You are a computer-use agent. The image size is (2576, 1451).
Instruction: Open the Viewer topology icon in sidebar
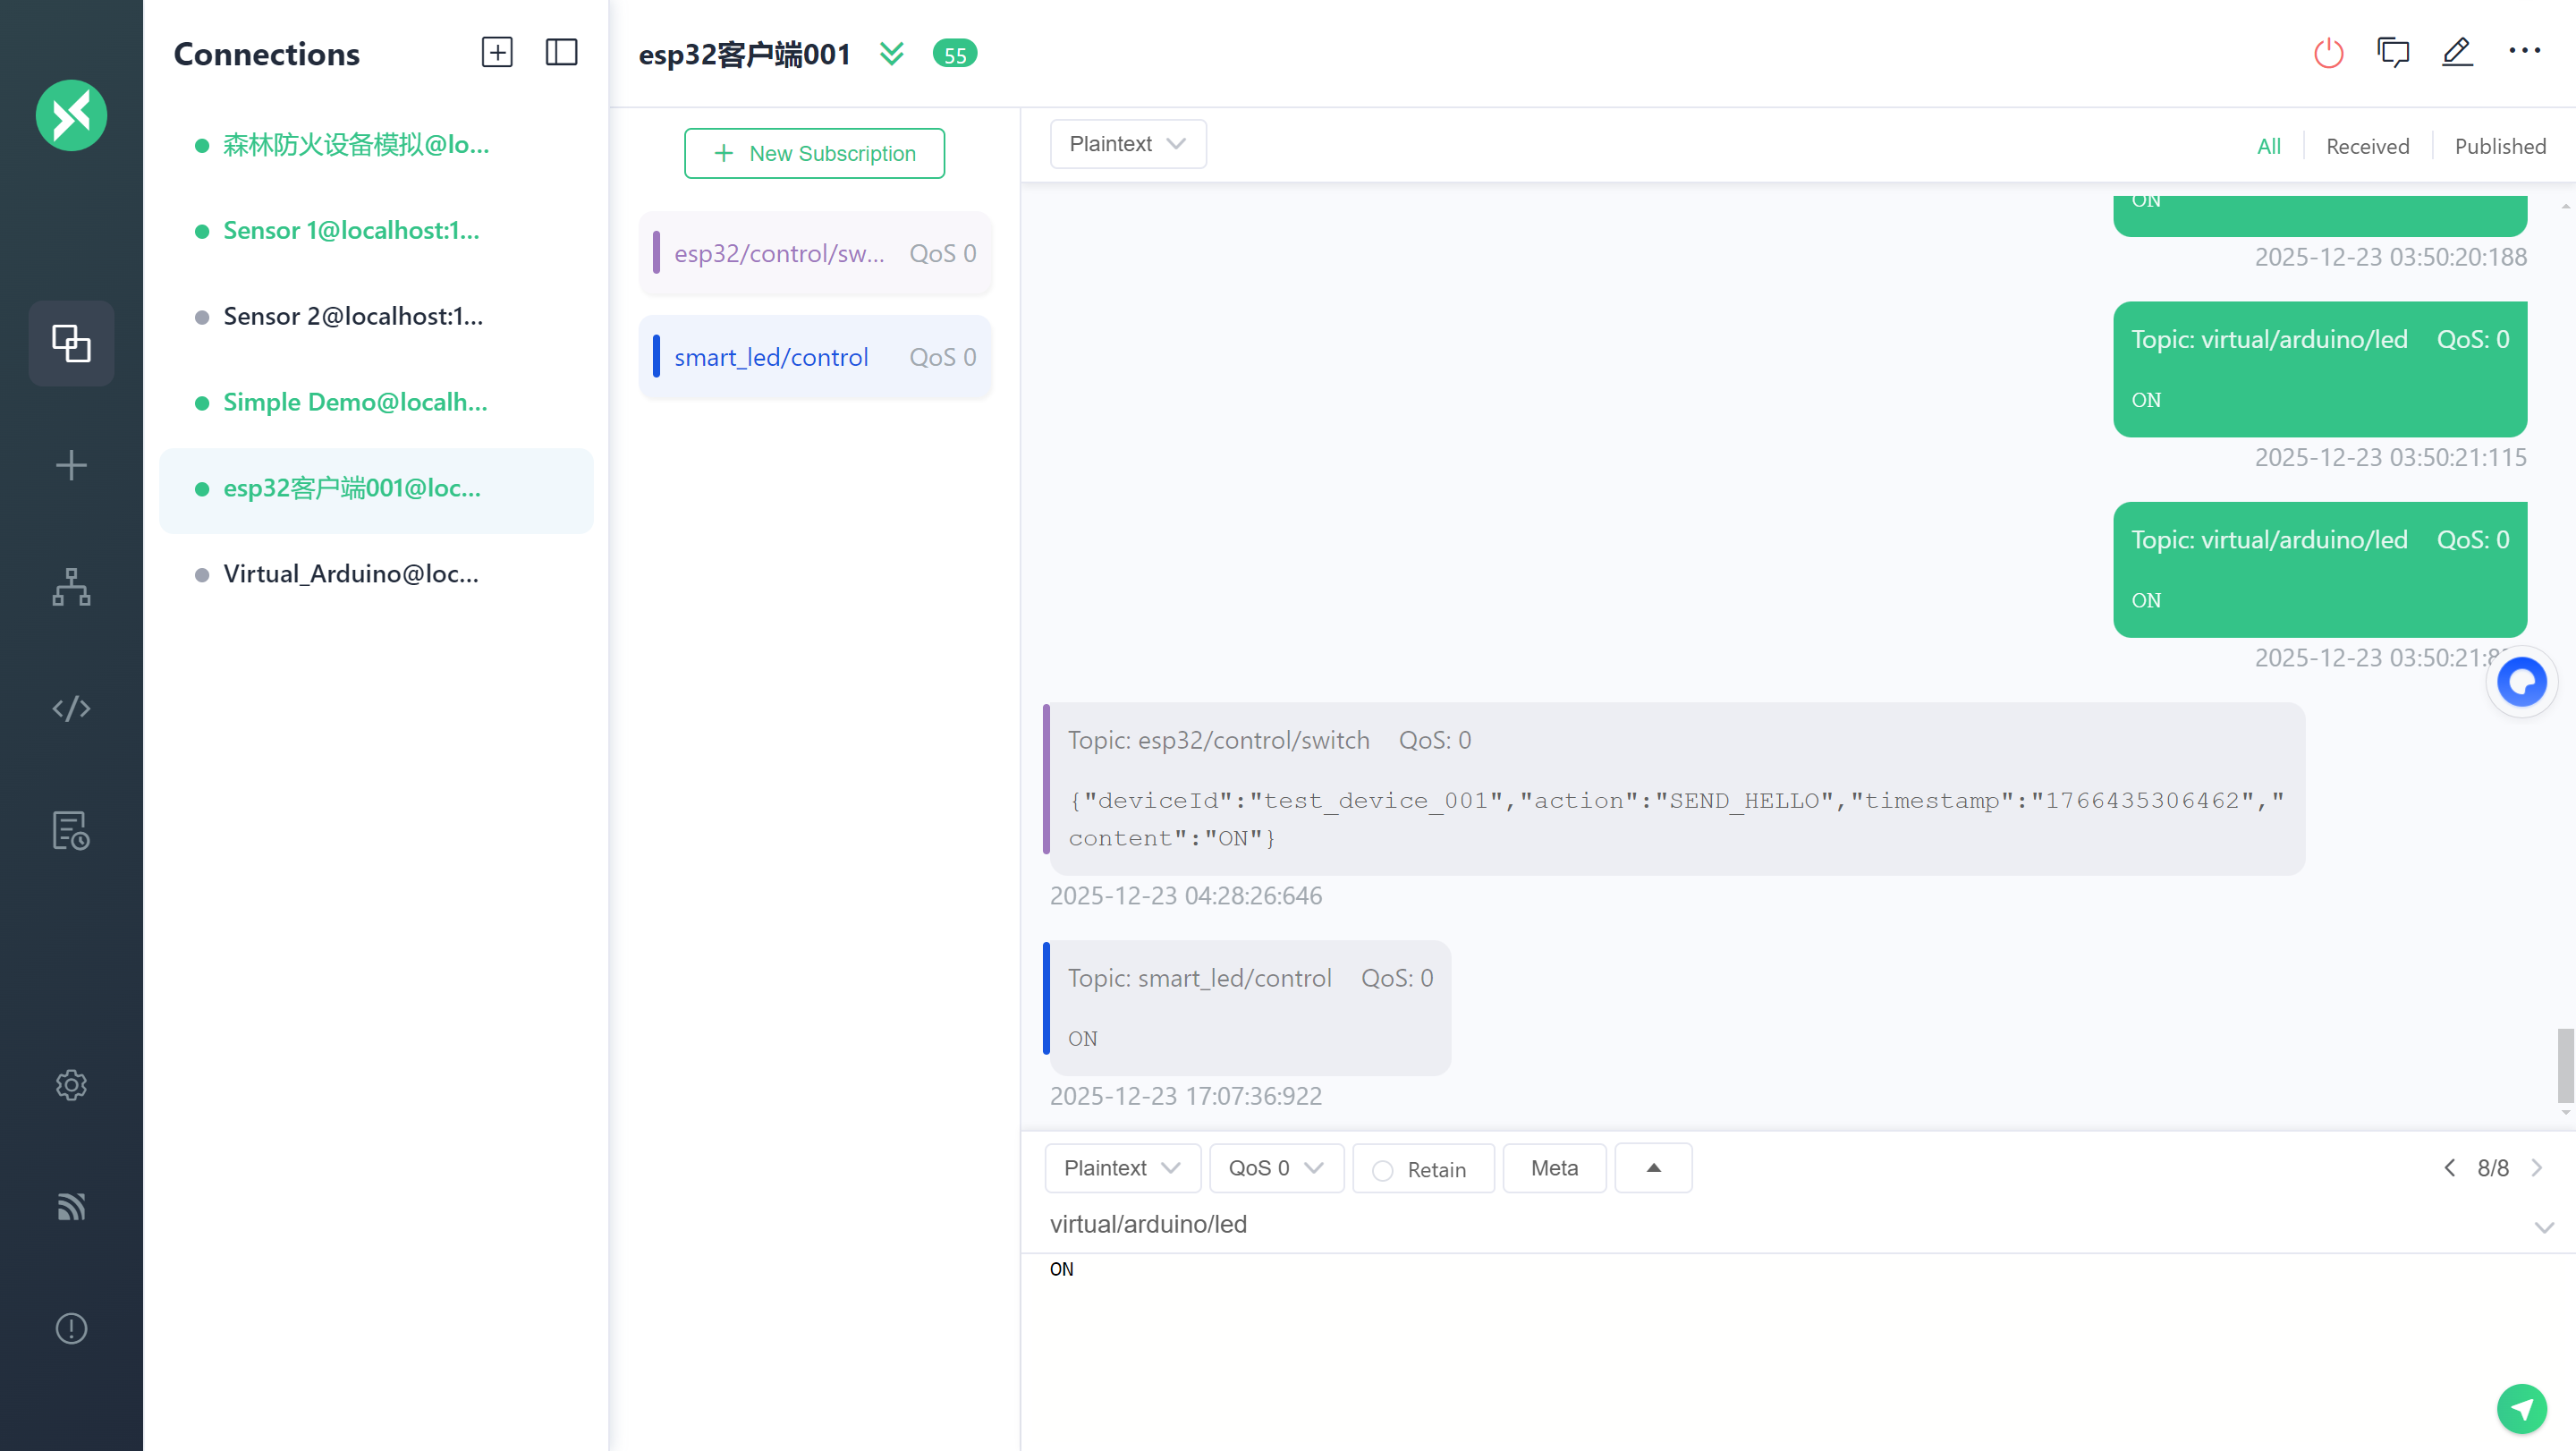(x=71, y=587)
